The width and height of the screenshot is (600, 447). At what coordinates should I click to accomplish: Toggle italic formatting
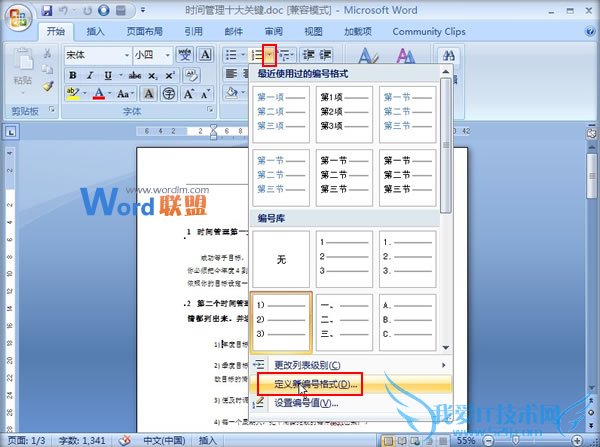click(90, 75)
